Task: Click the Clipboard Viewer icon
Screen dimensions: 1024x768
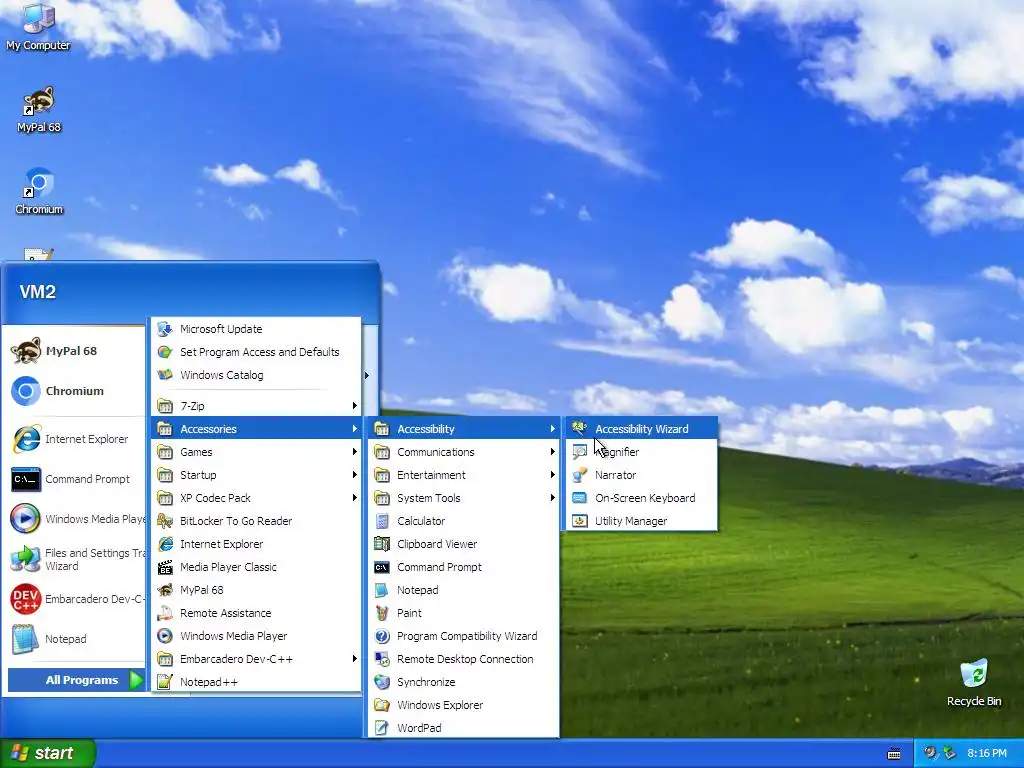Action: point(382,544)
